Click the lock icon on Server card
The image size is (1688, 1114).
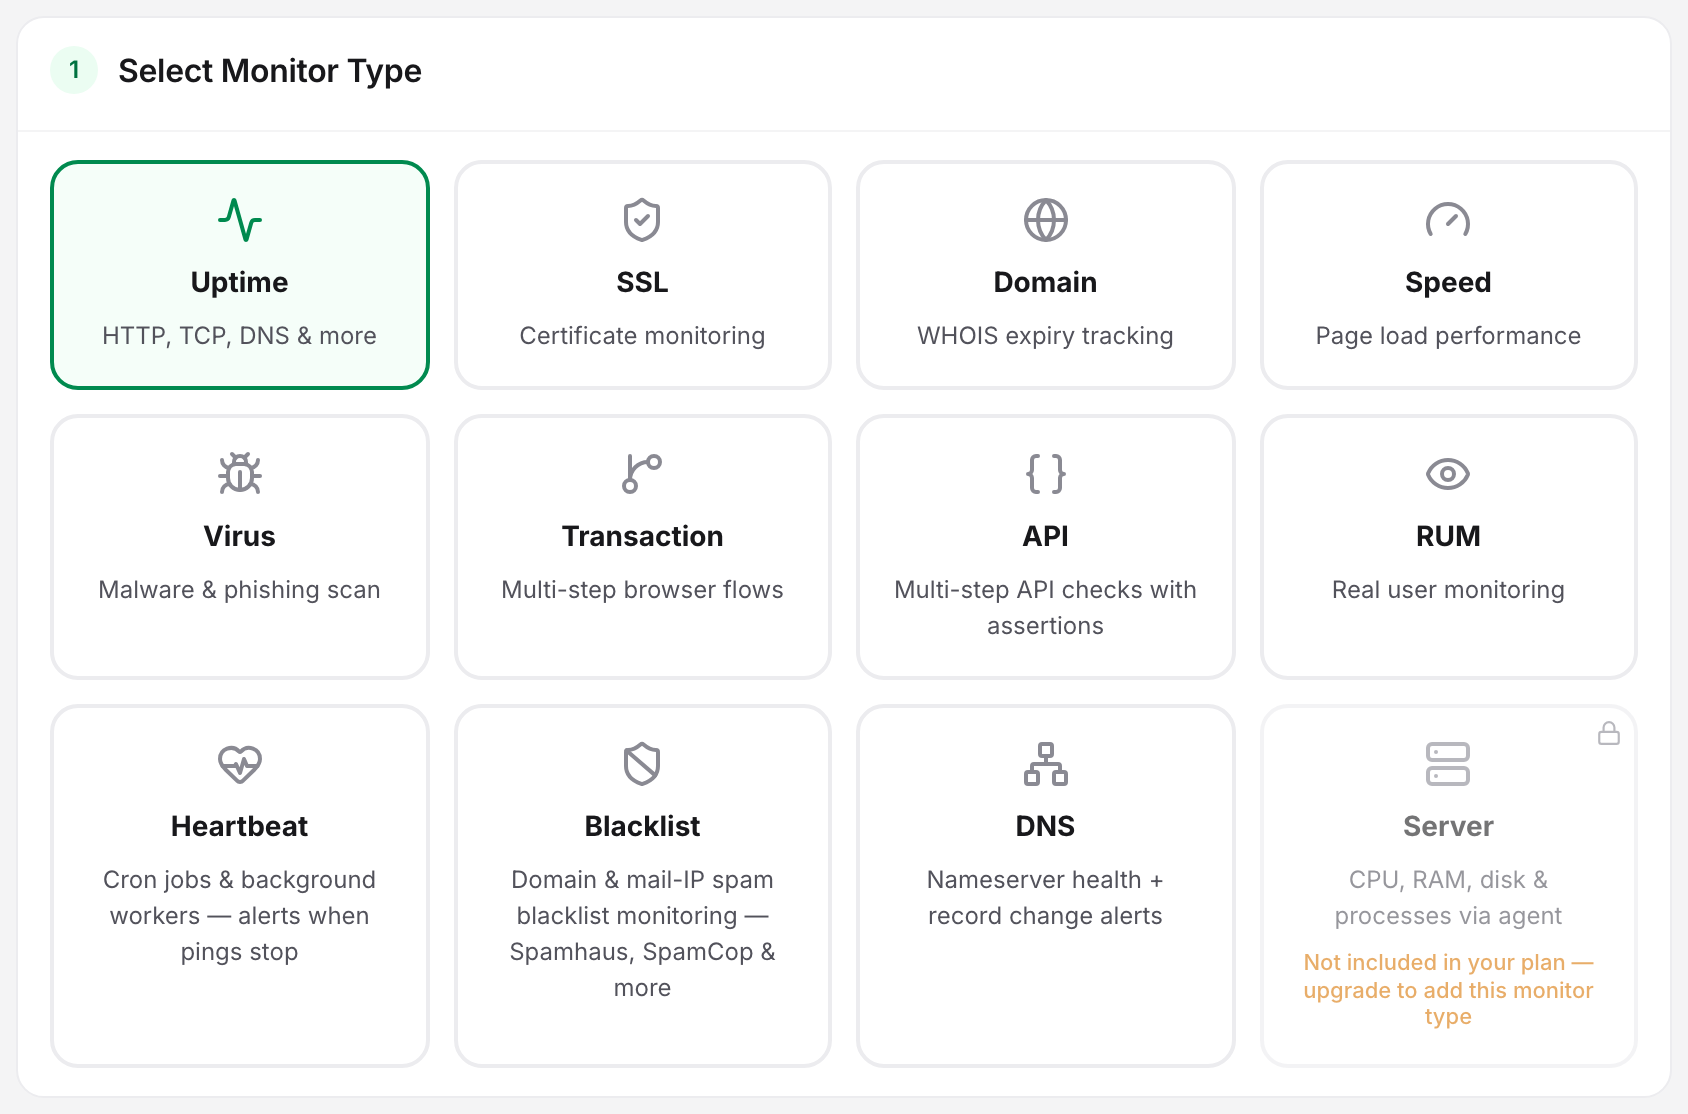(x=1609, y=733)
